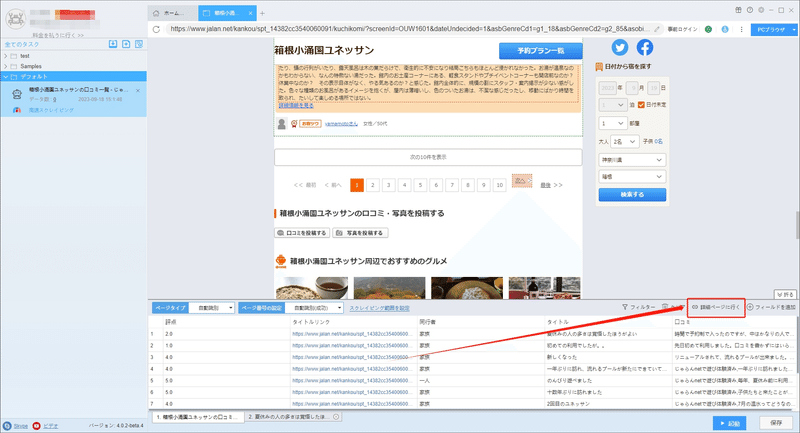Collapse data panel with 折る button

[x=785, y=294]
